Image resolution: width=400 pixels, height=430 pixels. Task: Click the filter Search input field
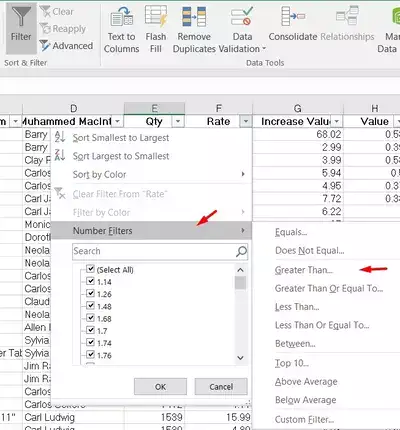click(154, 251)
